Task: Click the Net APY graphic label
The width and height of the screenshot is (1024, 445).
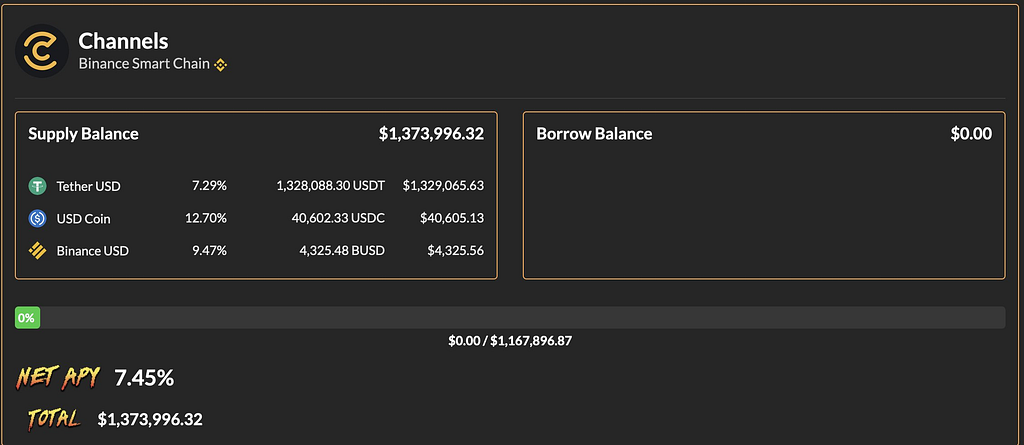Action: click(59, 378)
